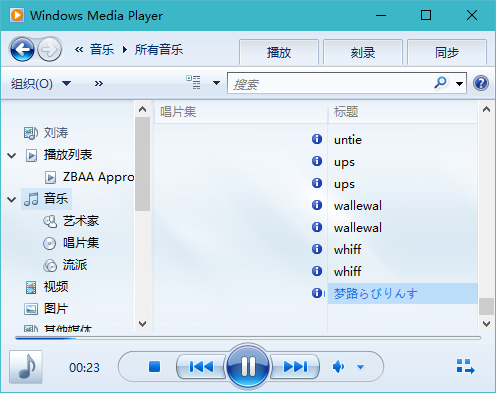Stop playback with the square stop button
The height and width of the screenshot is (393, 496).
[x=154, y=367]
